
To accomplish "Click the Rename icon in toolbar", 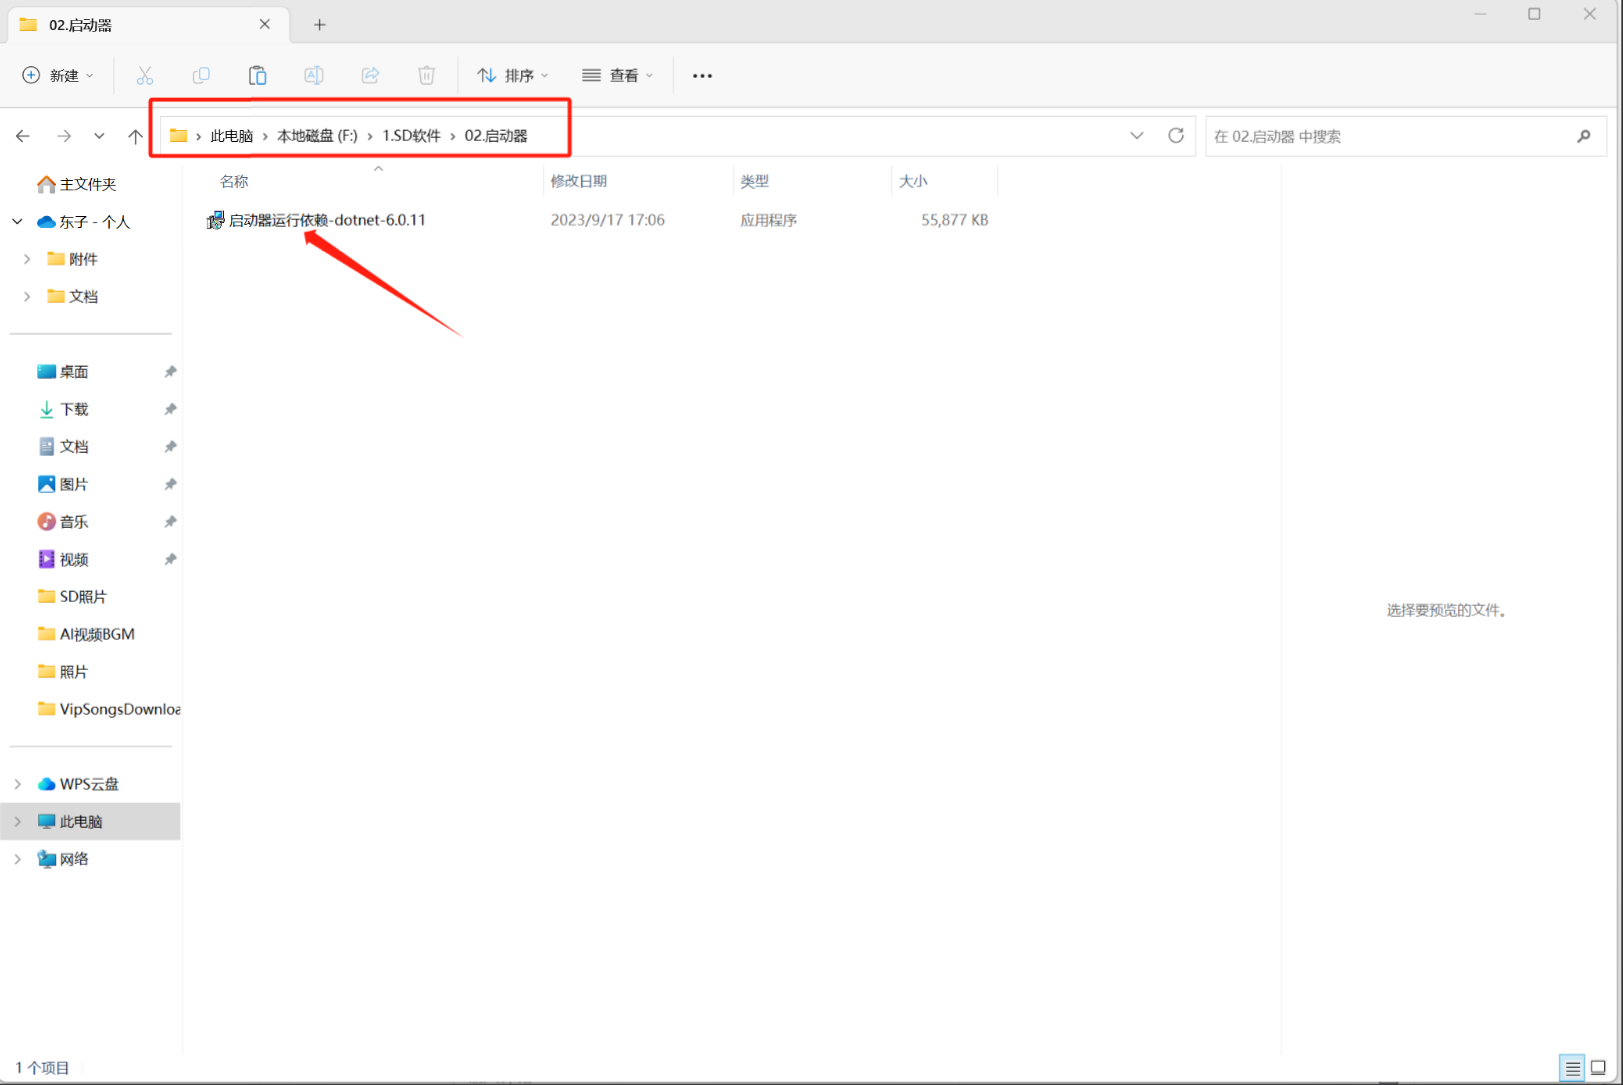I will pyautogui.click(x=313, y=75).
